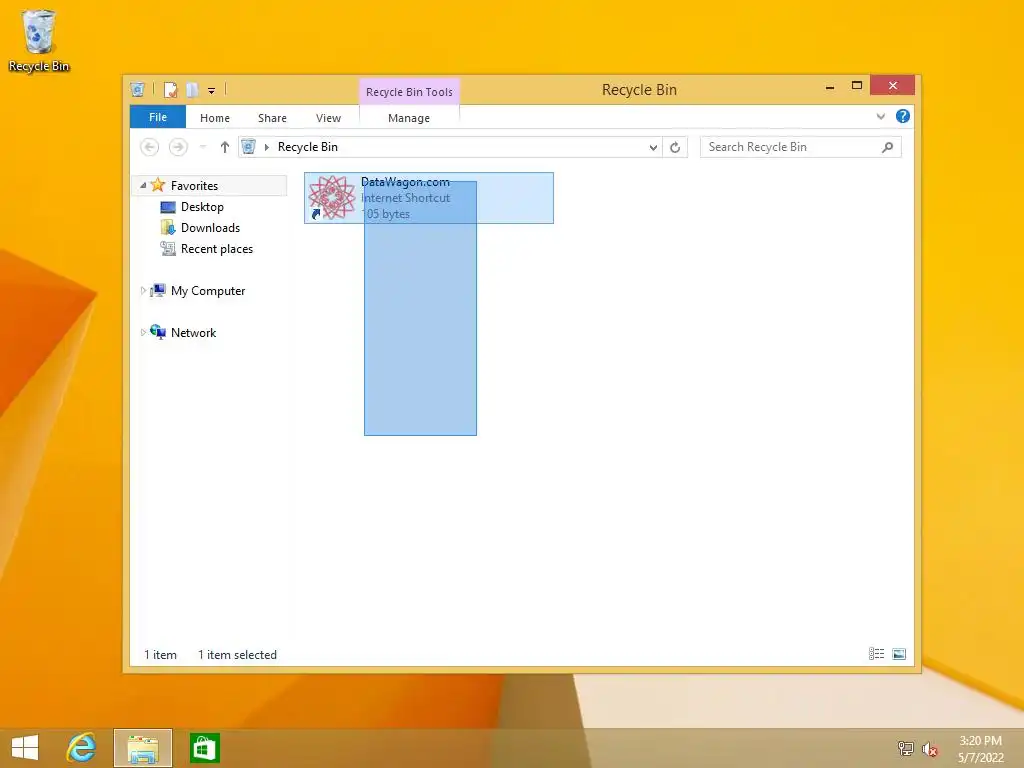1024x768 pixels.
Task: Close the Recycle Bin window
Action: tap(893, 86)
